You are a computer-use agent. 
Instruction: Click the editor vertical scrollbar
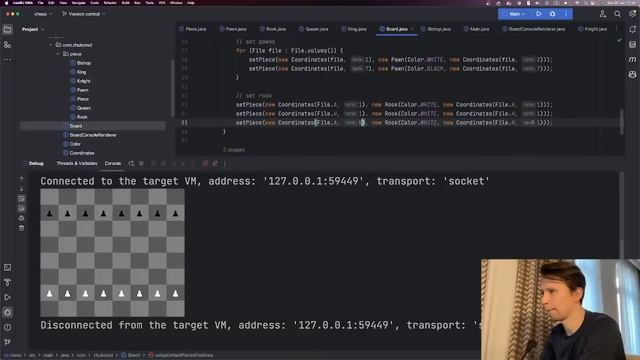pyautogui.click(x=622, y=121)
